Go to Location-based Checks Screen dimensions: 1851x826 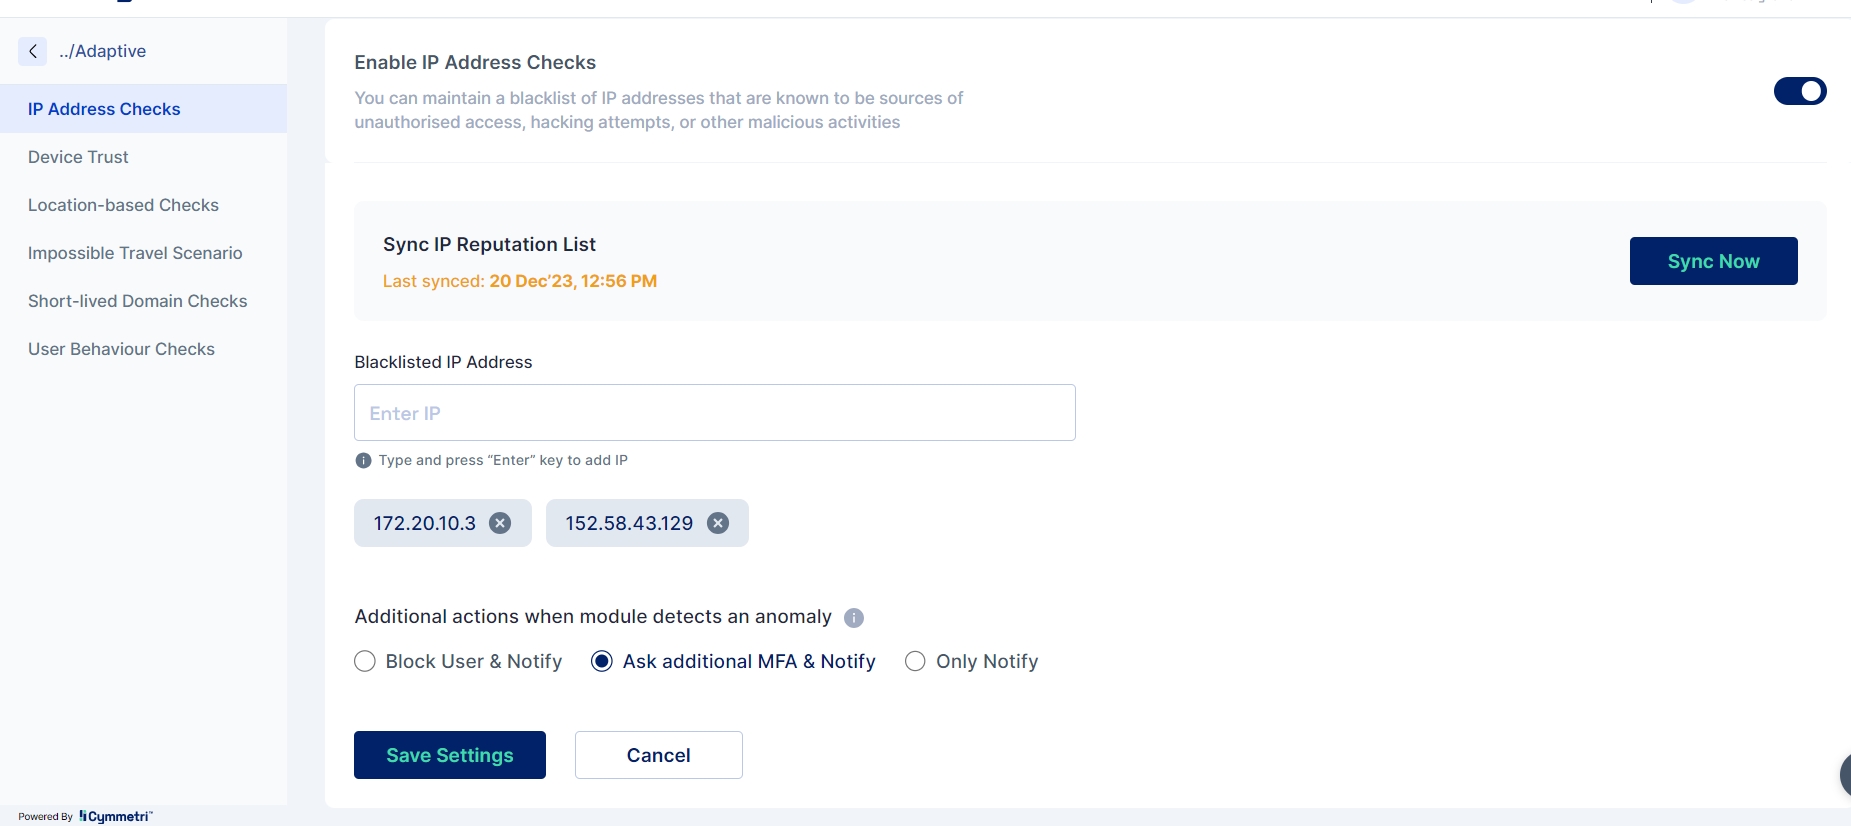(x=123, y=205)
